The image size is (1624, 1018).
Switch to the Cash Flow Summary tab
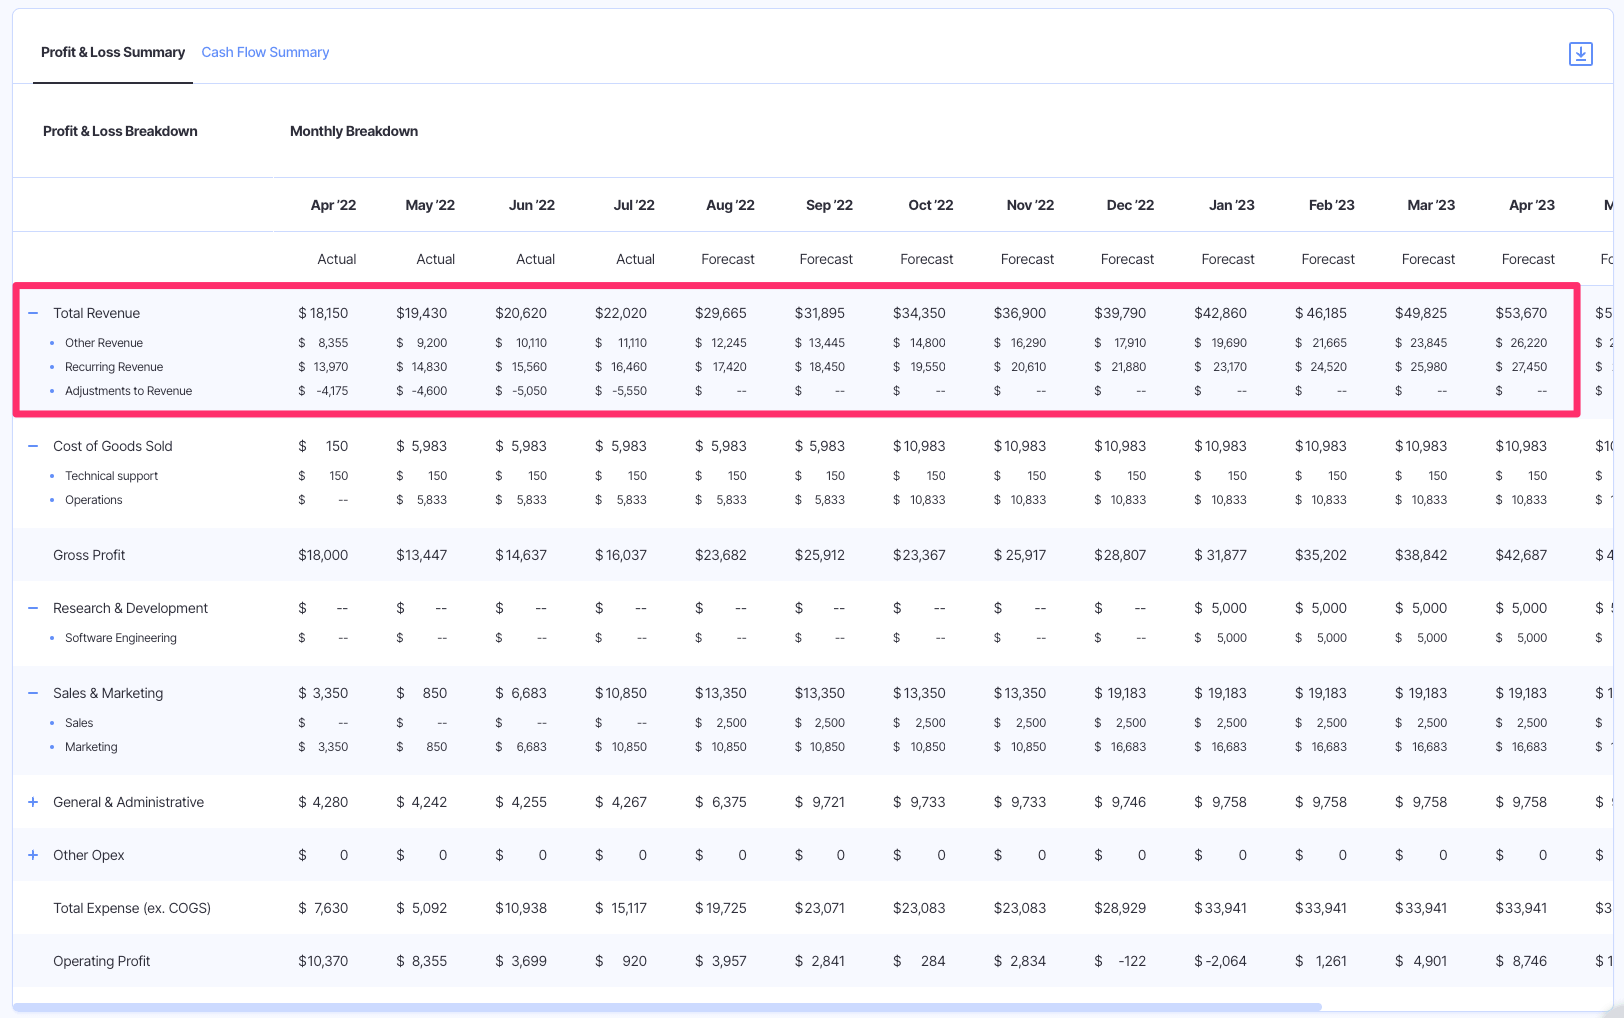pyautogui.click(x=264, y=52)
